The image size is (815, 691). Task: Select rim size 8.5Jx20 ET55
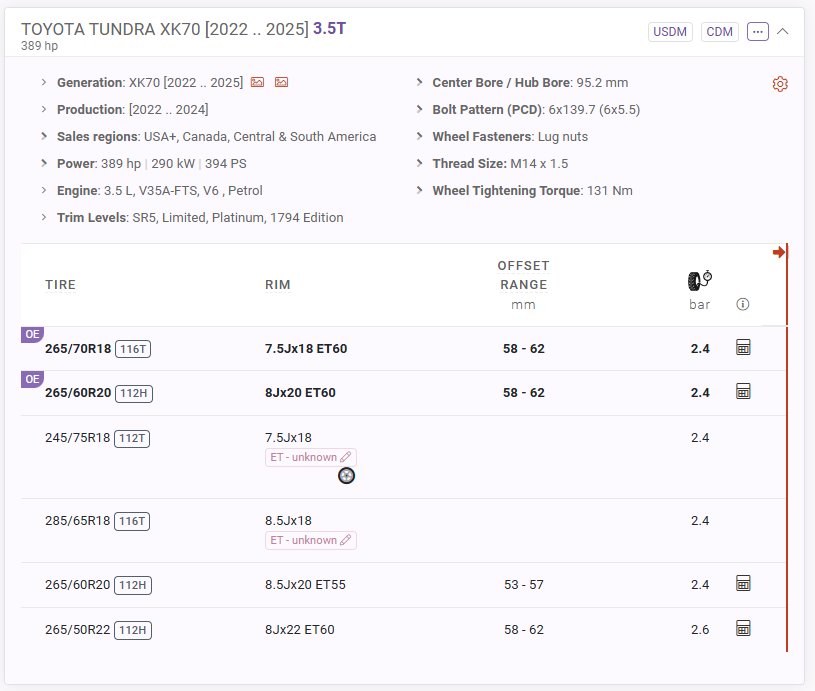click(305, 585)
